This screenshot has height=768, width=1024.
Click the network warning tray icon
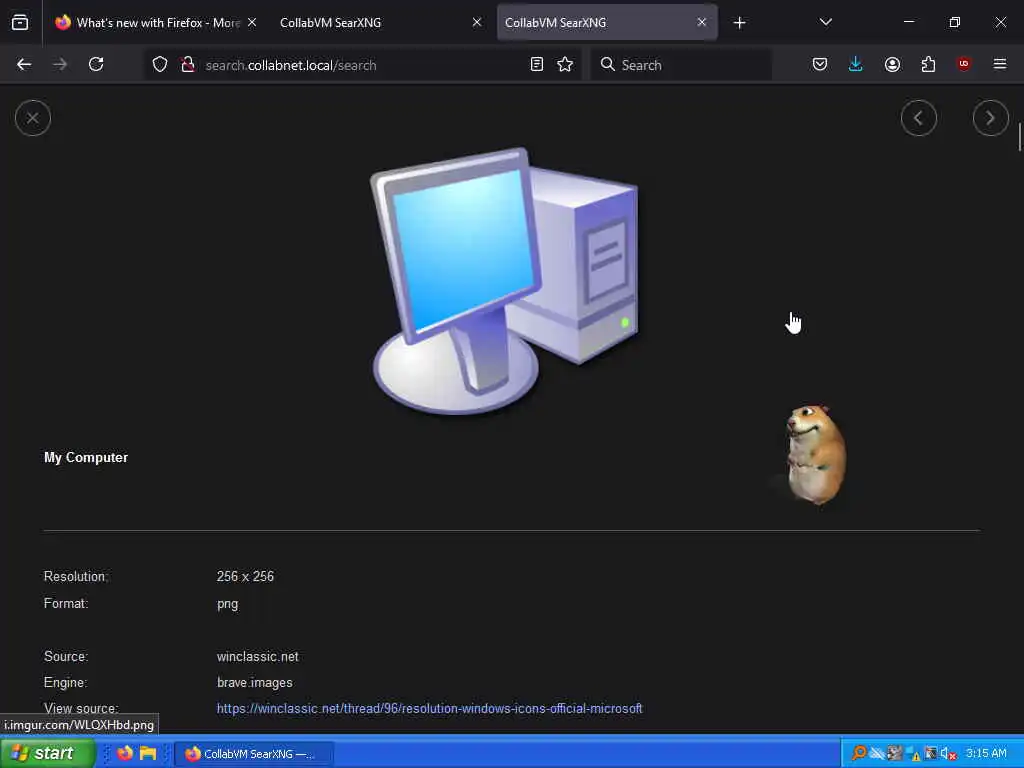point(913,754)
